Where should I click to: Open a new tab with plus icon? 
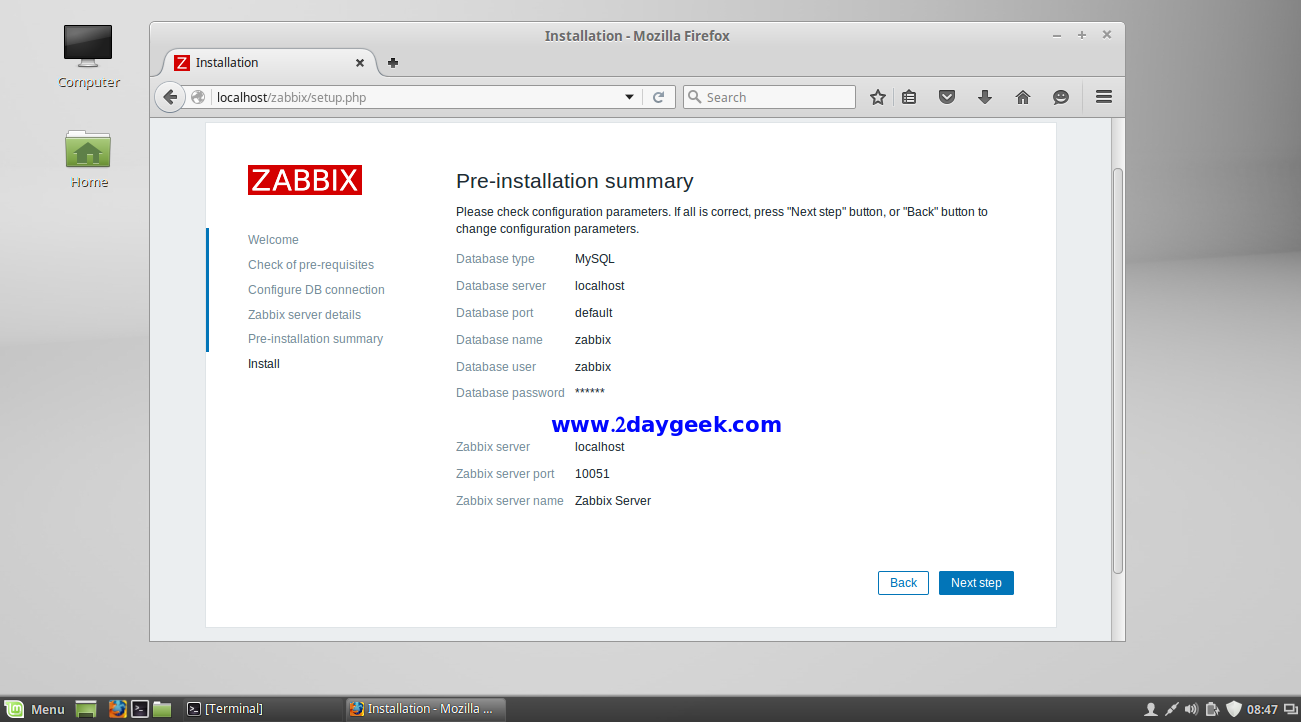(393, 62)
